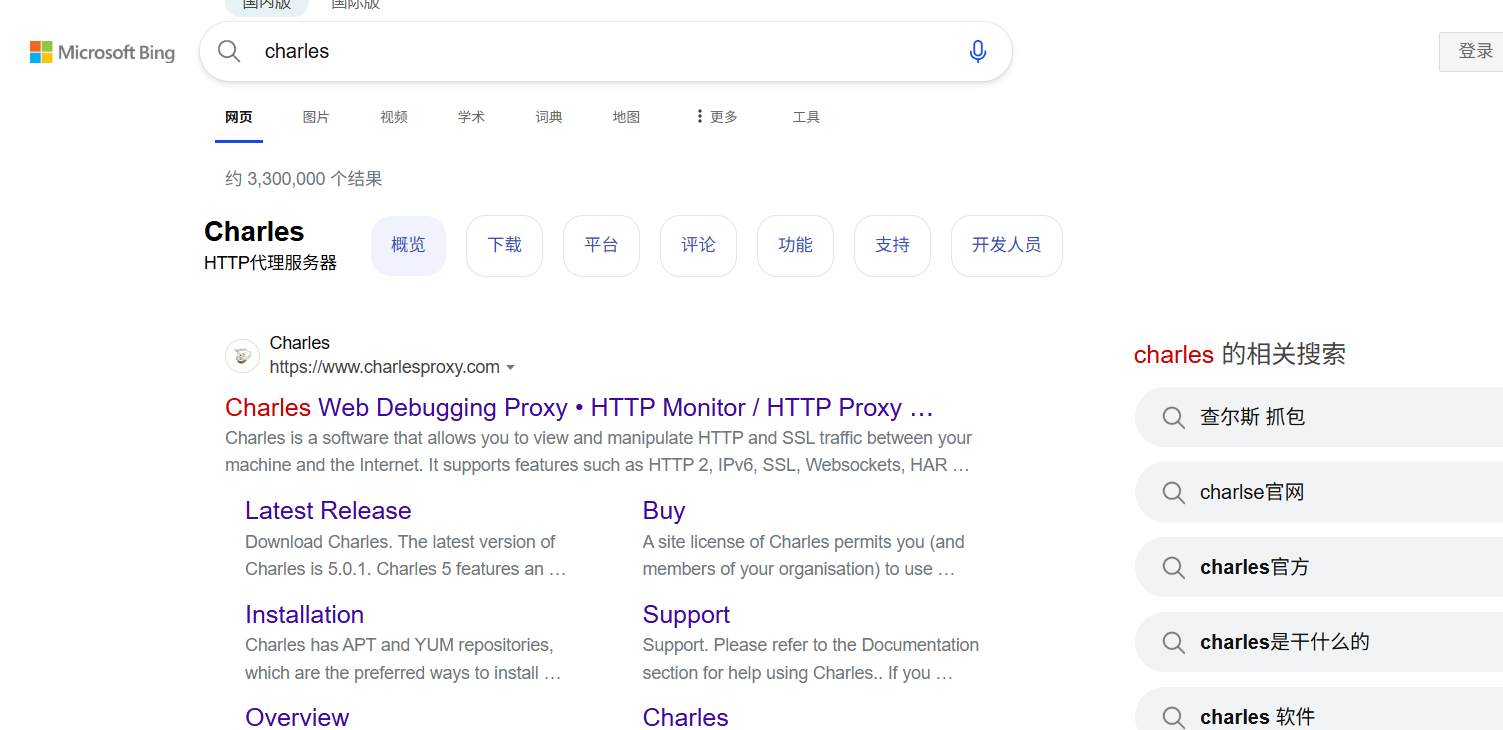
Task: Select the 地图 tab
Action: click(626, 117)
